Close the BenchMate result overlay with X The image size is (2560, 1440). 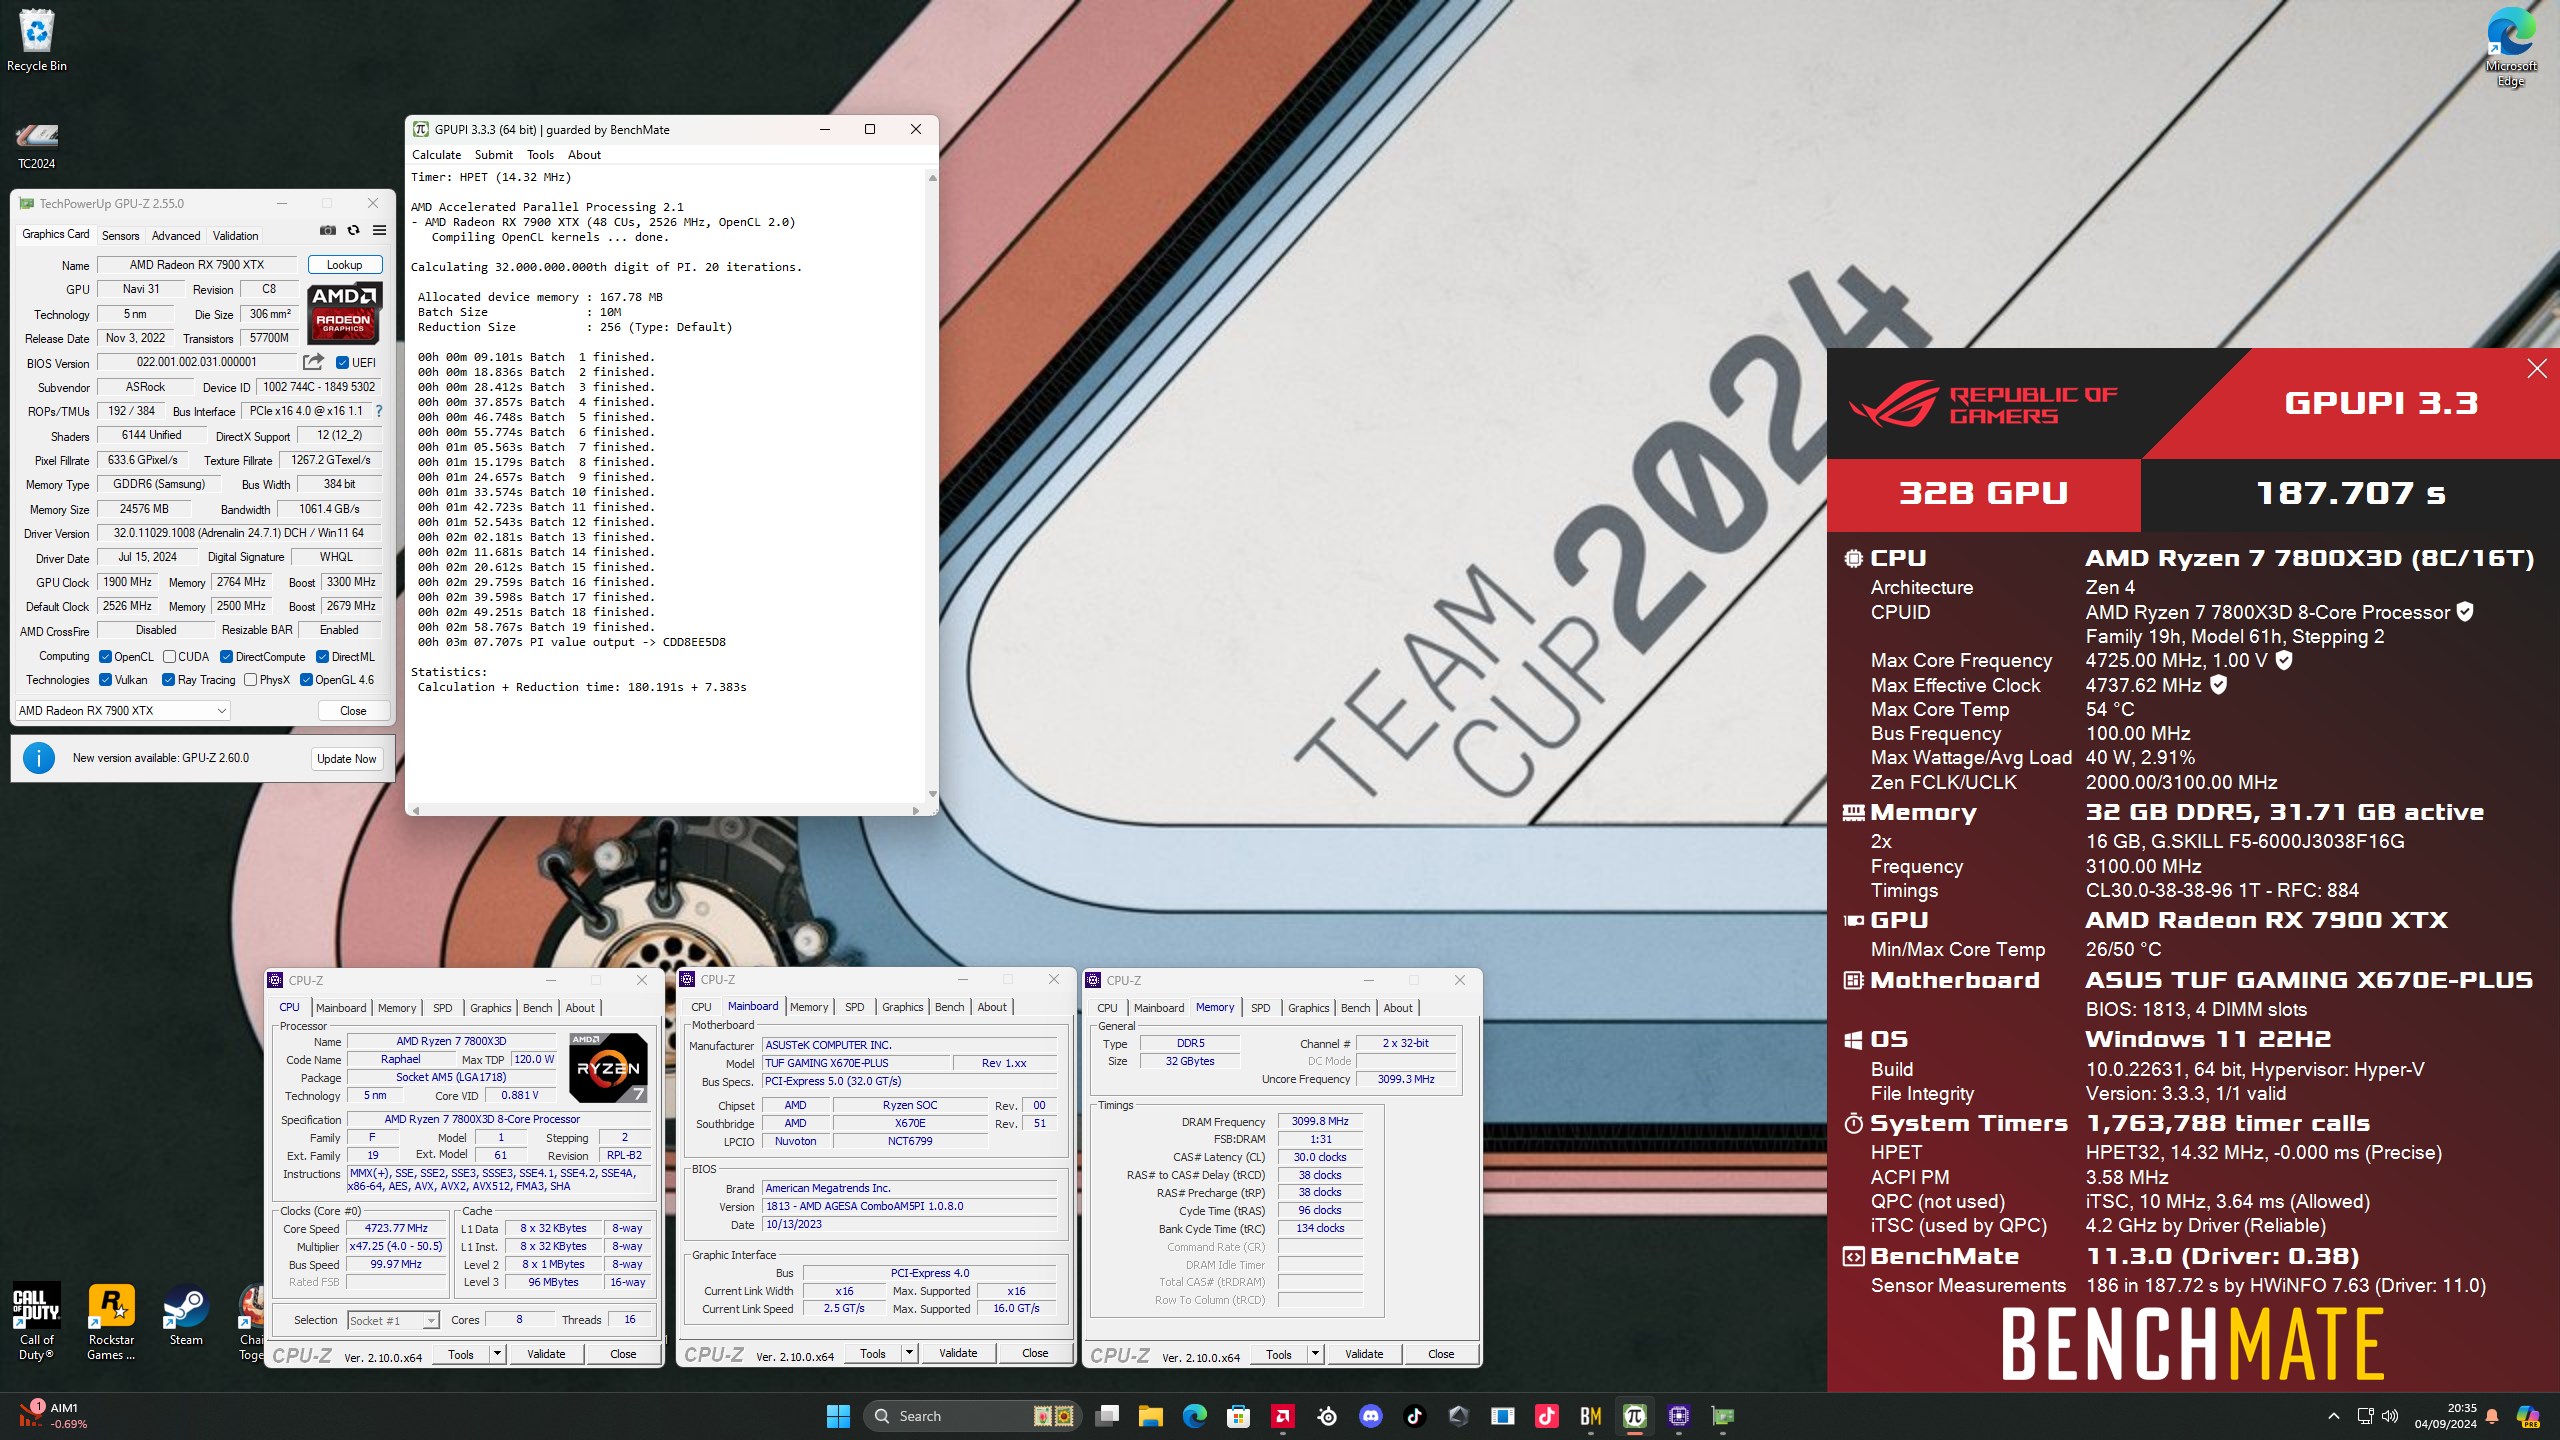coord(2537,369)
